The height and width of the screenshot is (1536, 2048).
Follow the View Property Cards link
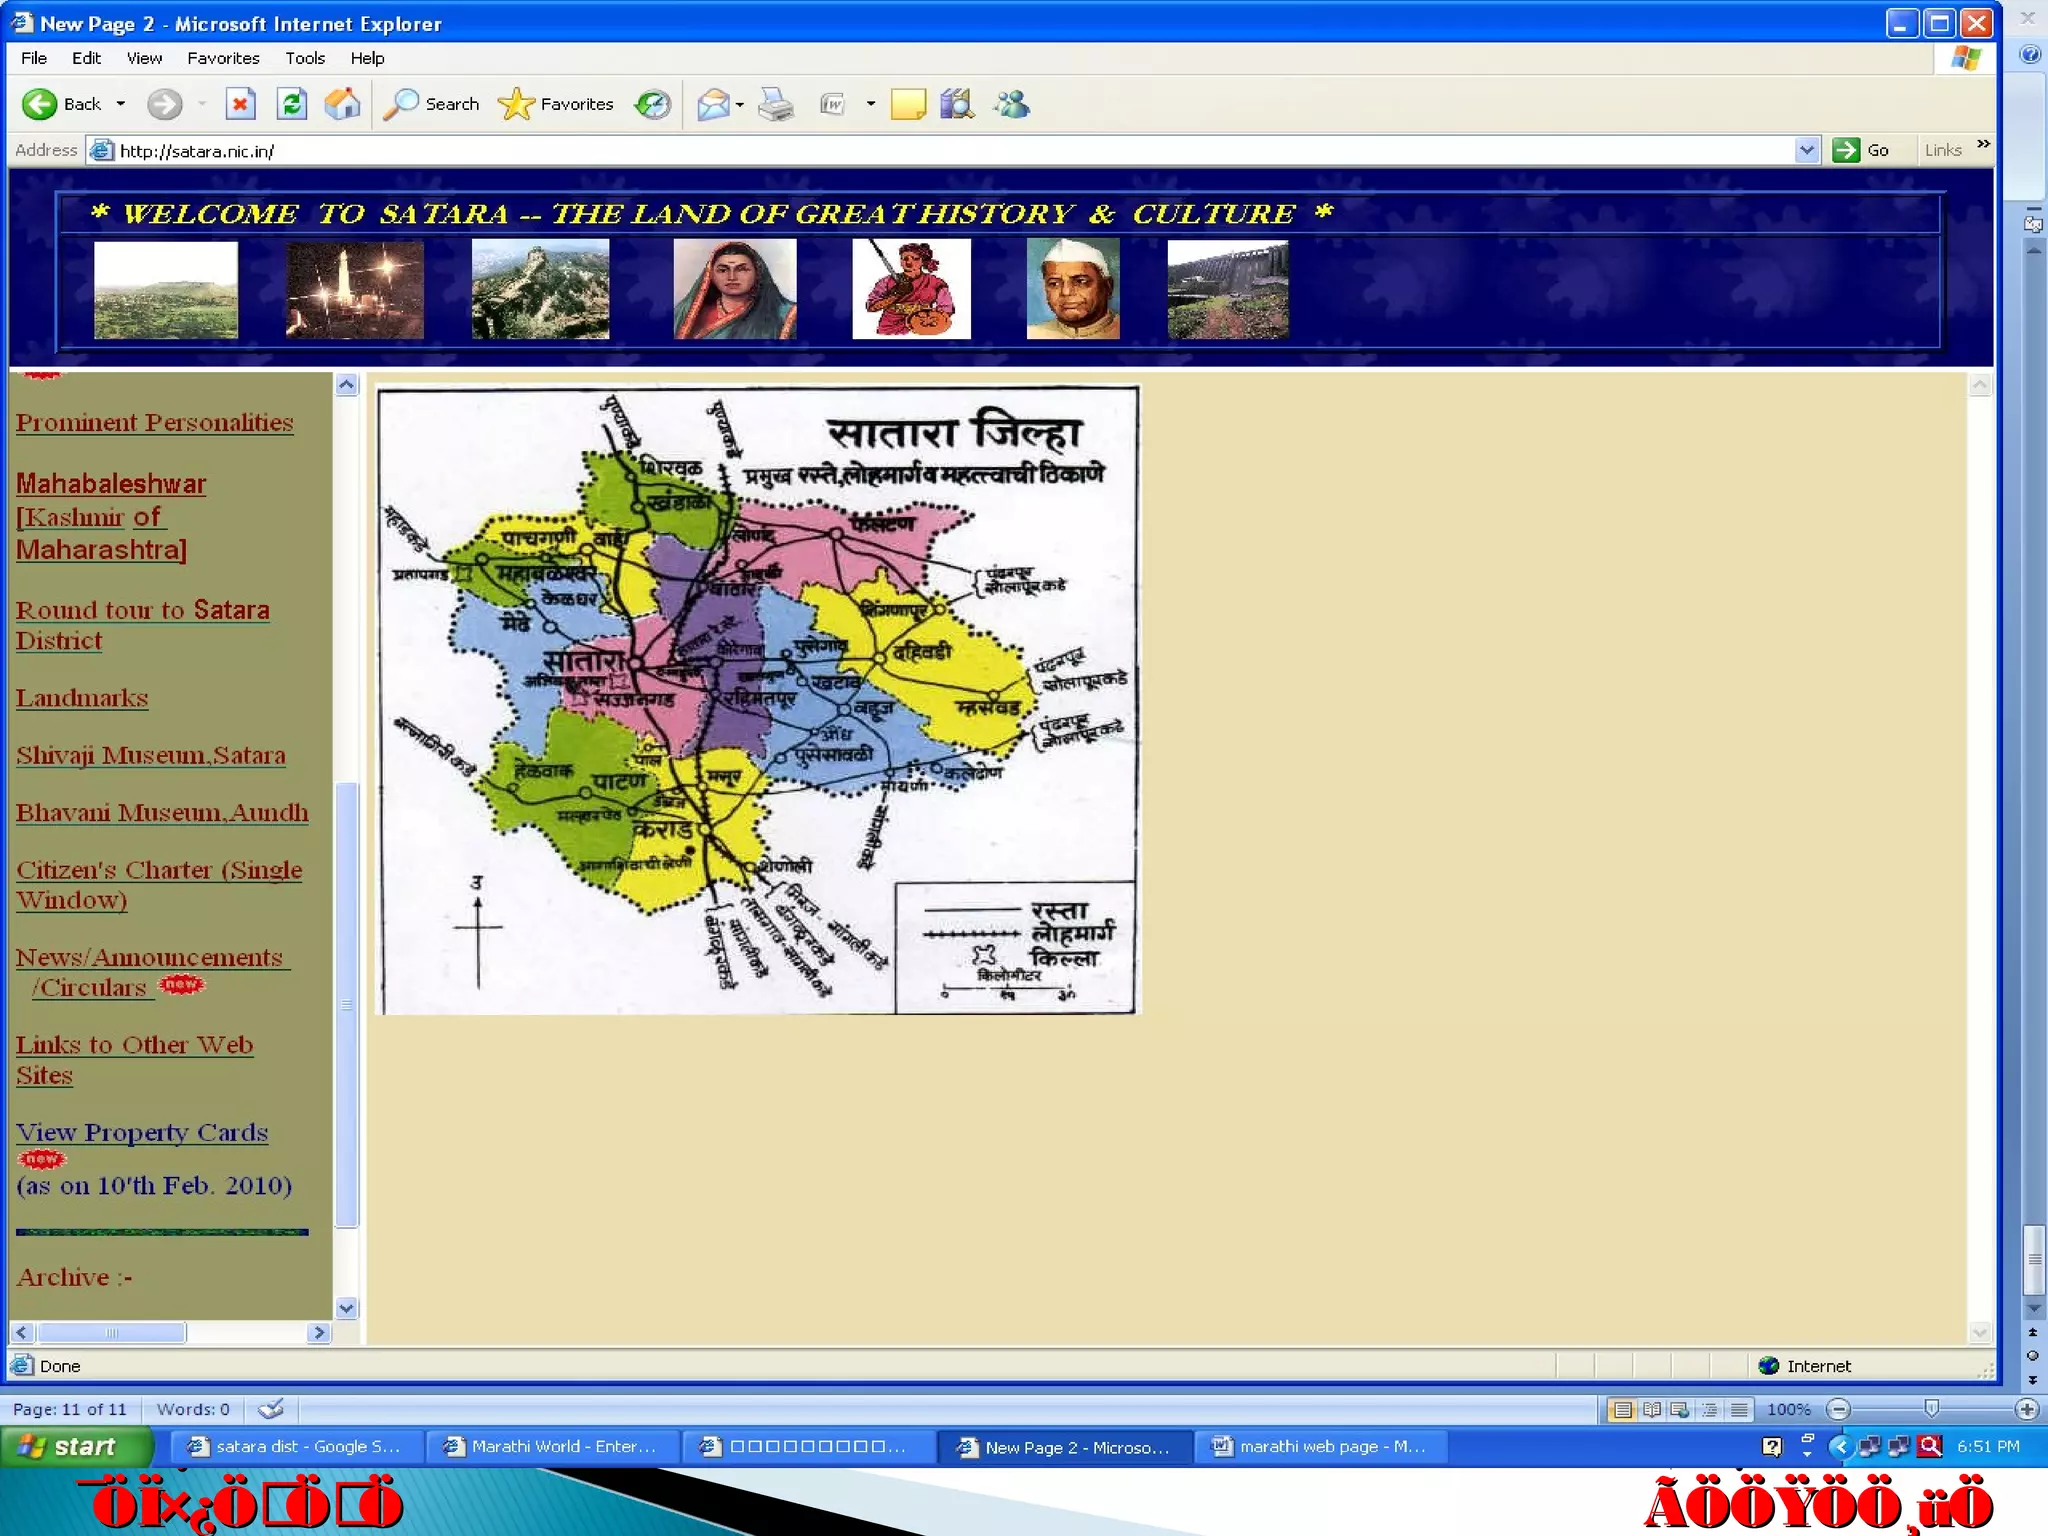pyautogui.click(x=142, y=1133)
